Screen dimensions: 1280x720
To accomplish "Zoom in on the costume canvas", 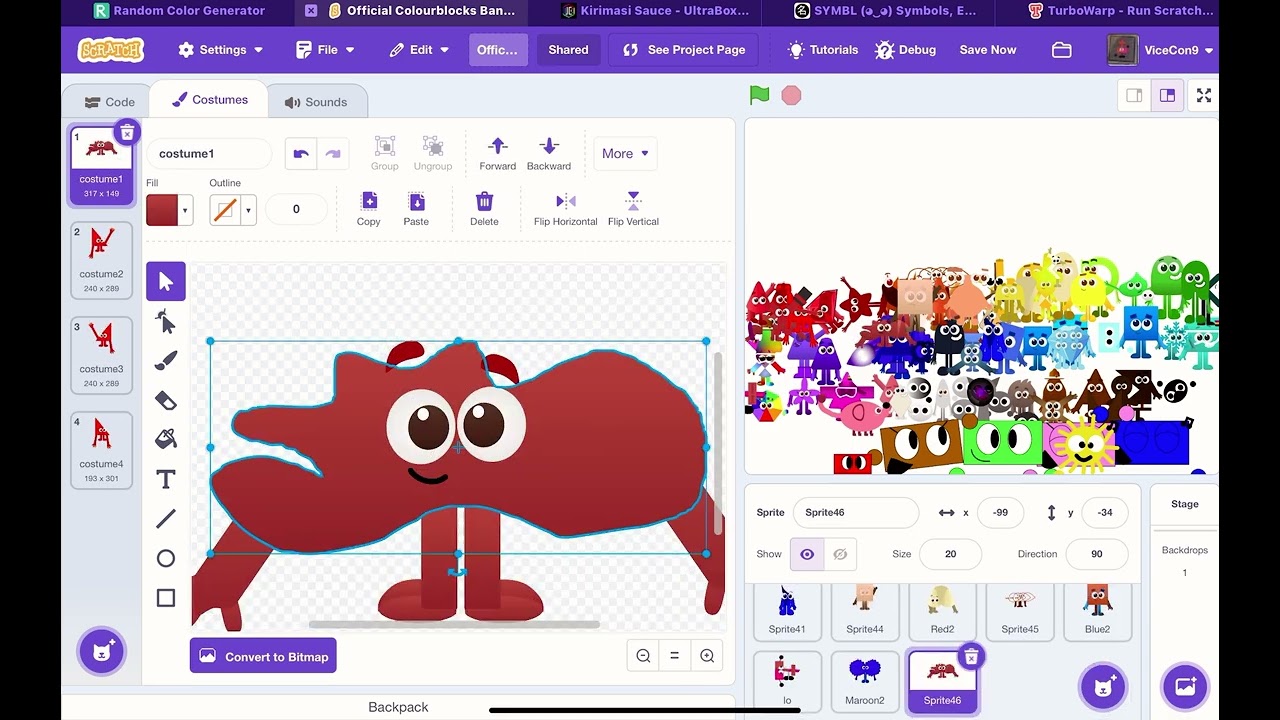I will point(707,656).
